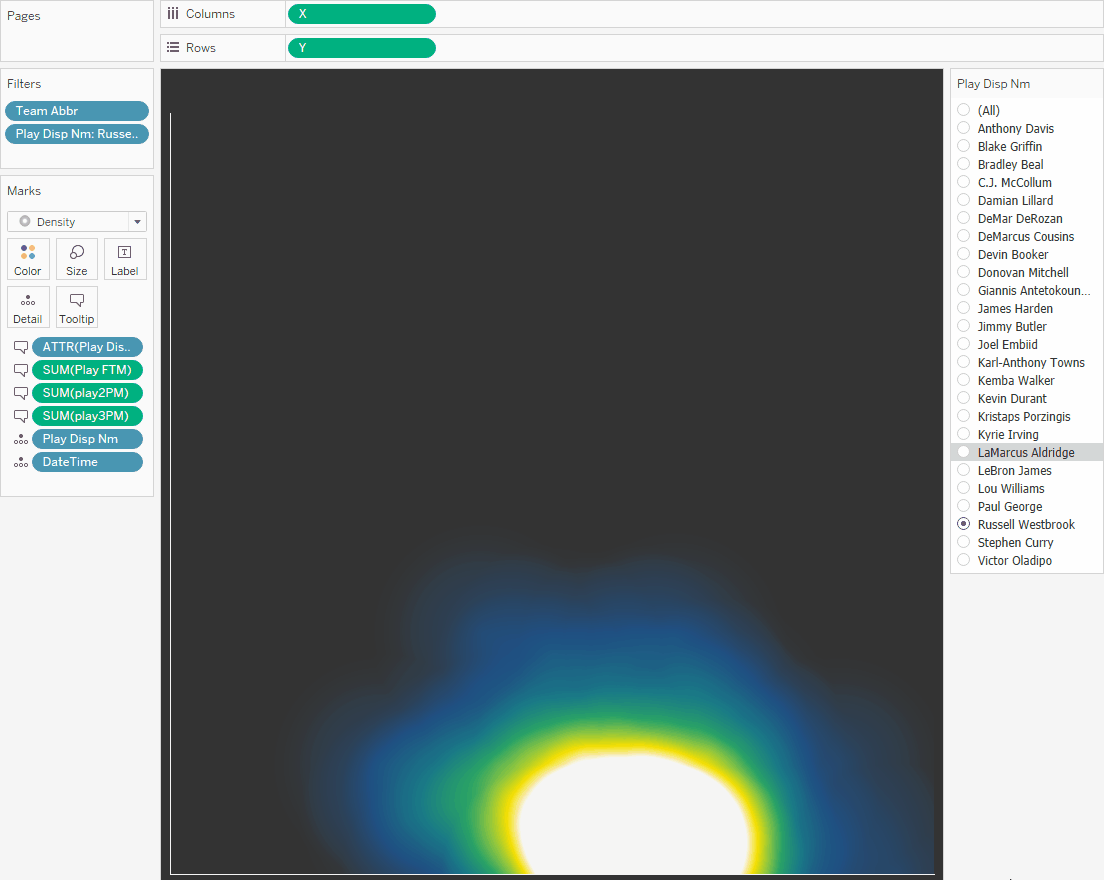The image size is (1104, 880).
Task: Click the SUM(play2PM) marks pill
Action: tap(87, 393)
